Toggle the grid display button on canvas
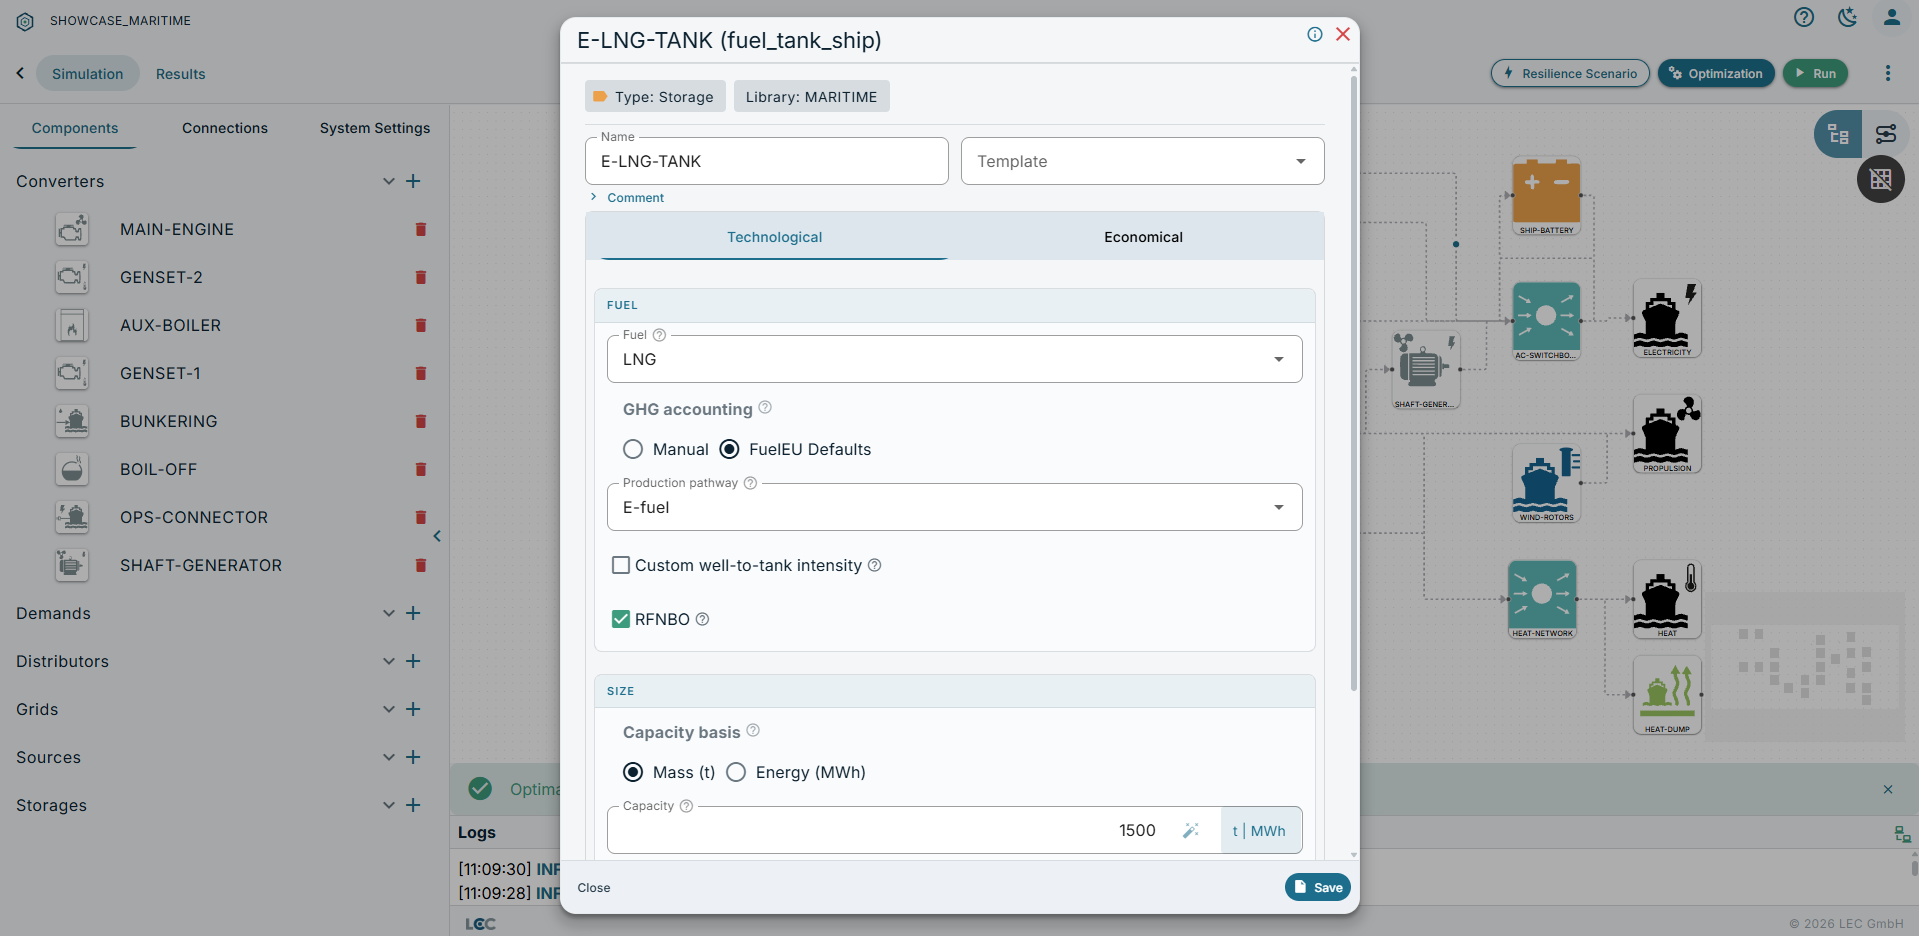This screenshot has height=936, width=1919. coord(1881,180)
